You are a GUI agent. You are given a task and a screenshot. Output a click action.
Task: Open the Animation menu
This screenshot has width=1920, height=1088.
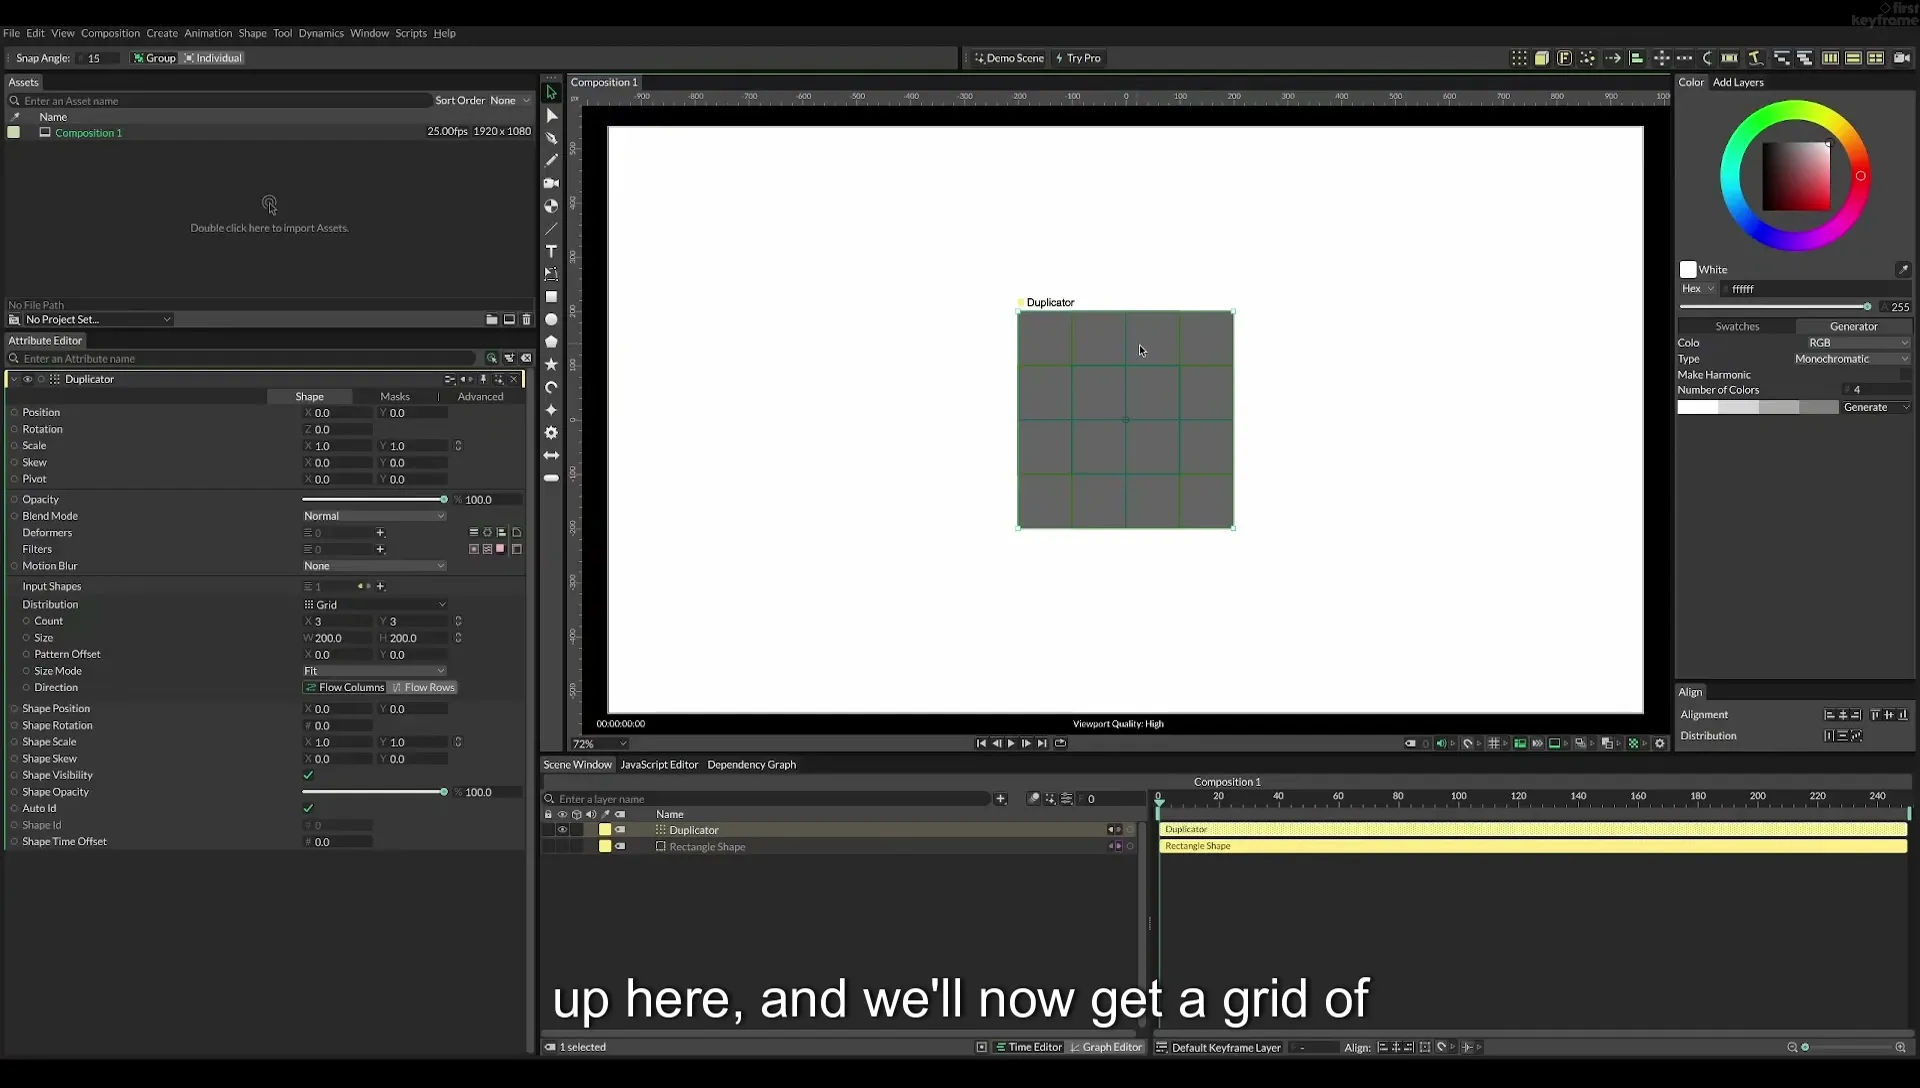pyautogui.click(x=208, y=33)
